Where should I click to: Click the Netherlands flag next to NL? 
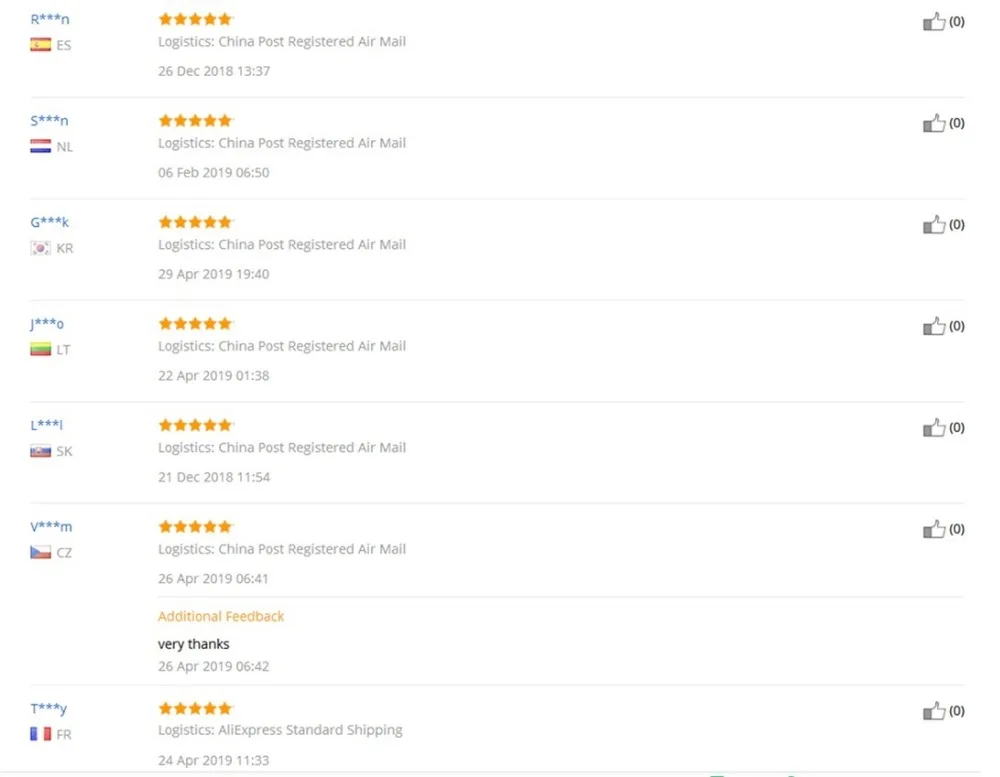pyautogui.click(x=41, y=146)
